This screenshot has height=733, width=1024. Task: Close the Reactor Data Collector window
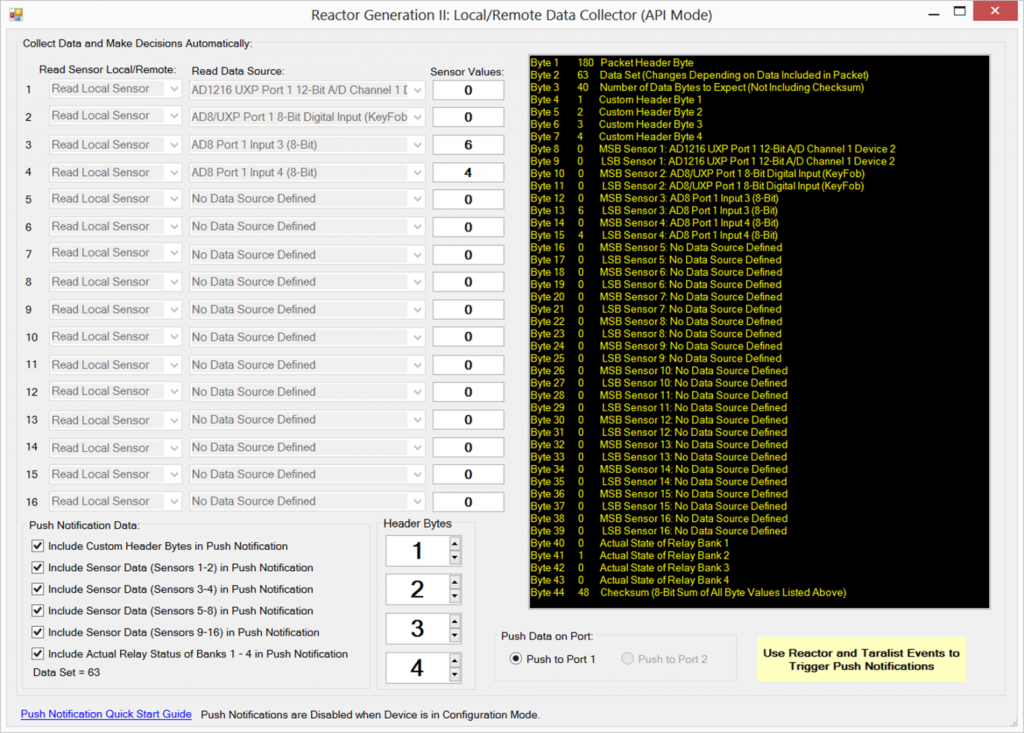tap(995, 11)
